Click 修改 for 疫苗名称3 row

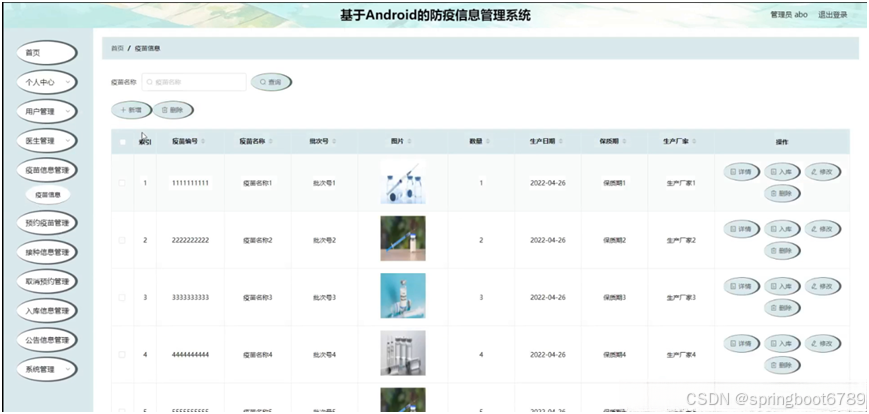coord(822,286)
